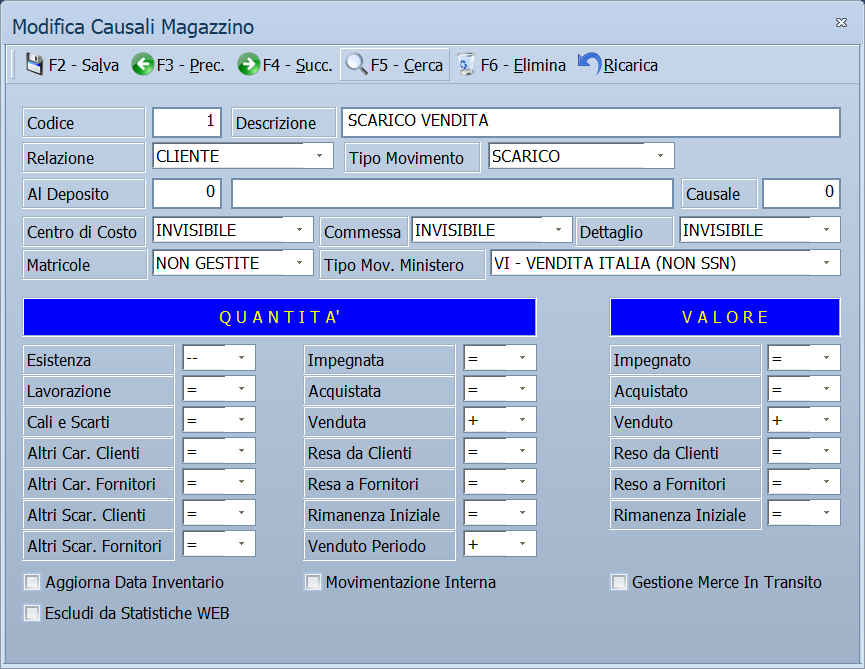This screenshot has width=865, height=669.
Task: Click the floppy disk Salva icon
Action: coord(34,65)
